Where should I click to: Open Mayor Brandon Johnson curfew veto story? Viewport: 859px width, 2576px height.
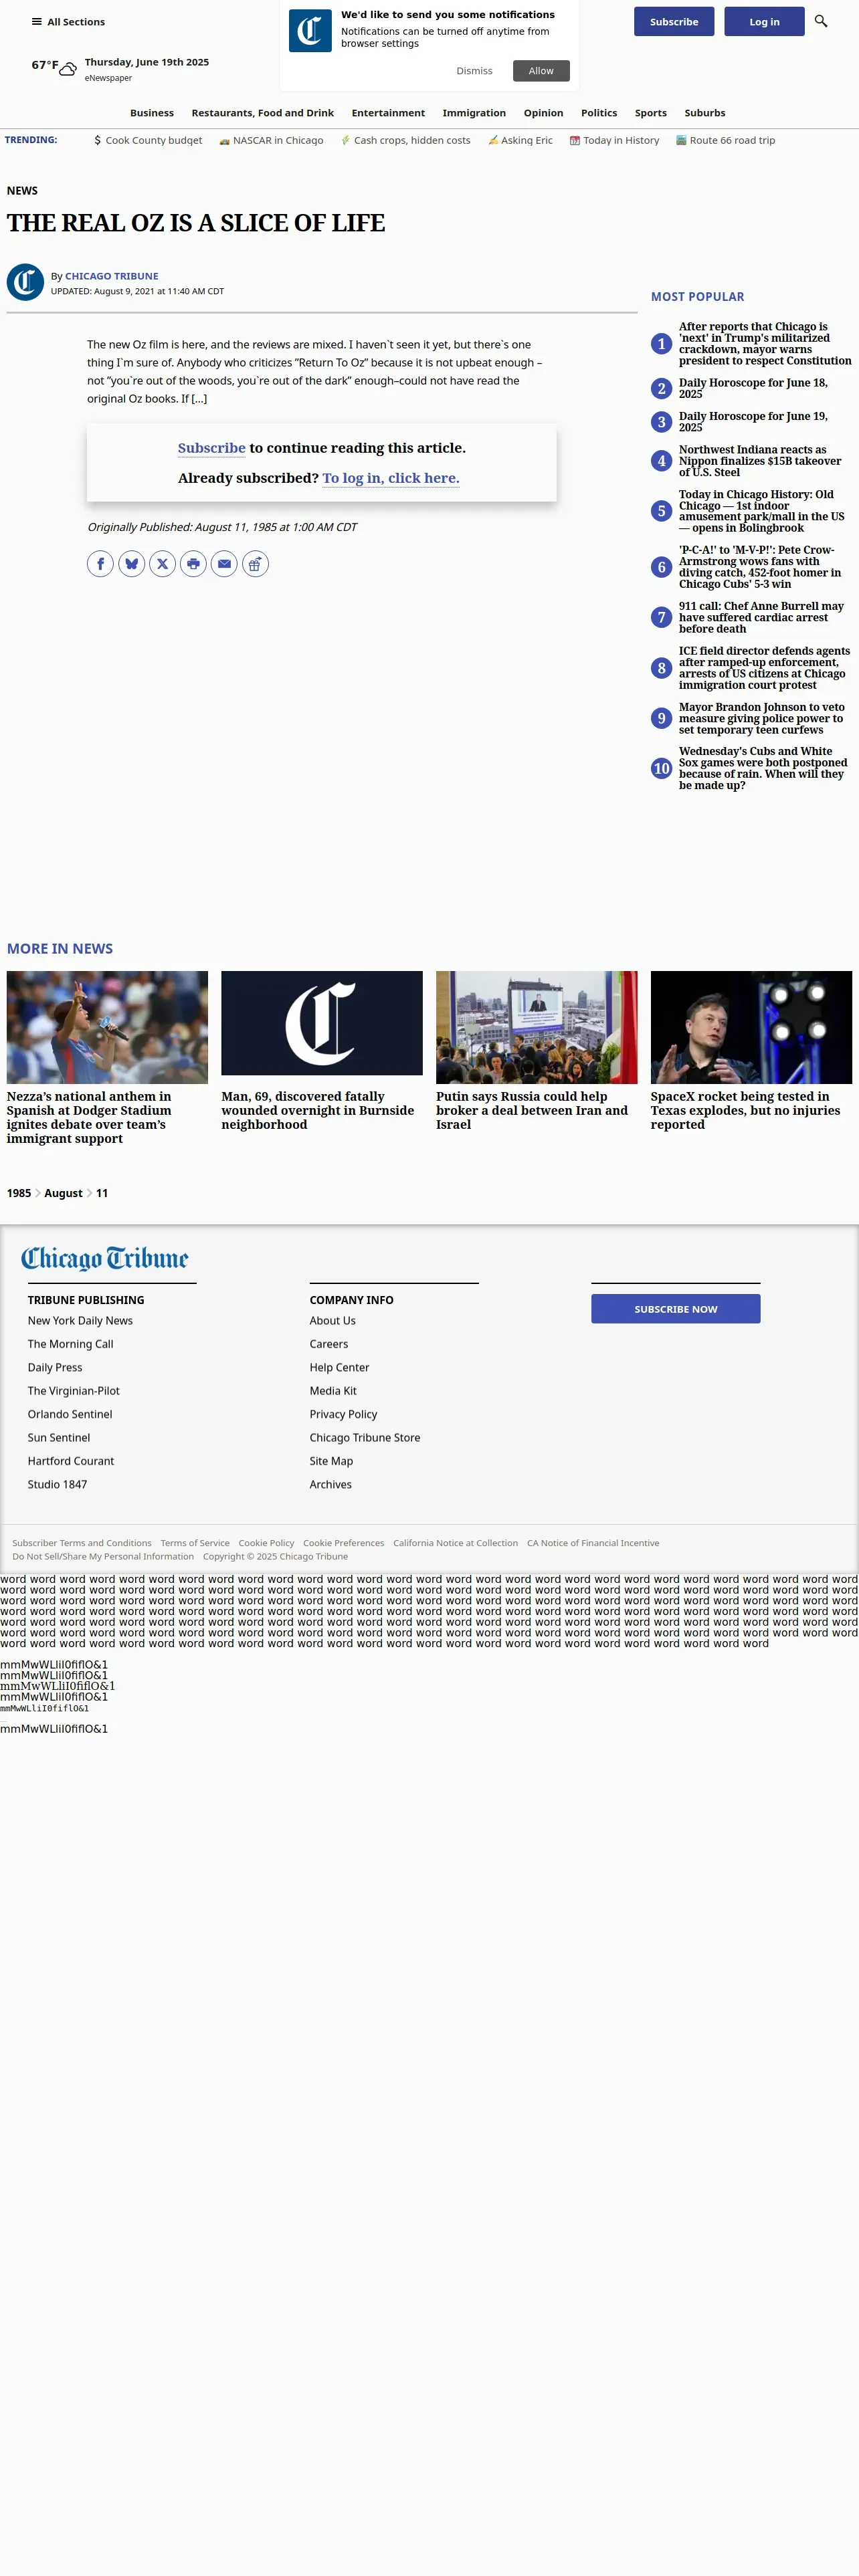click(x=762, y=718)
